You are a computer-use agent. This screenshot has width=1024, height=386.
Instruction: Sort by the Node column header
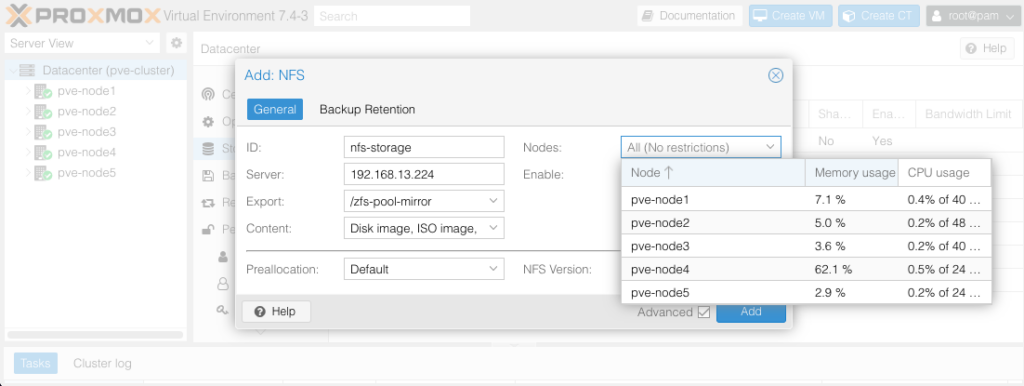point(713,173)
